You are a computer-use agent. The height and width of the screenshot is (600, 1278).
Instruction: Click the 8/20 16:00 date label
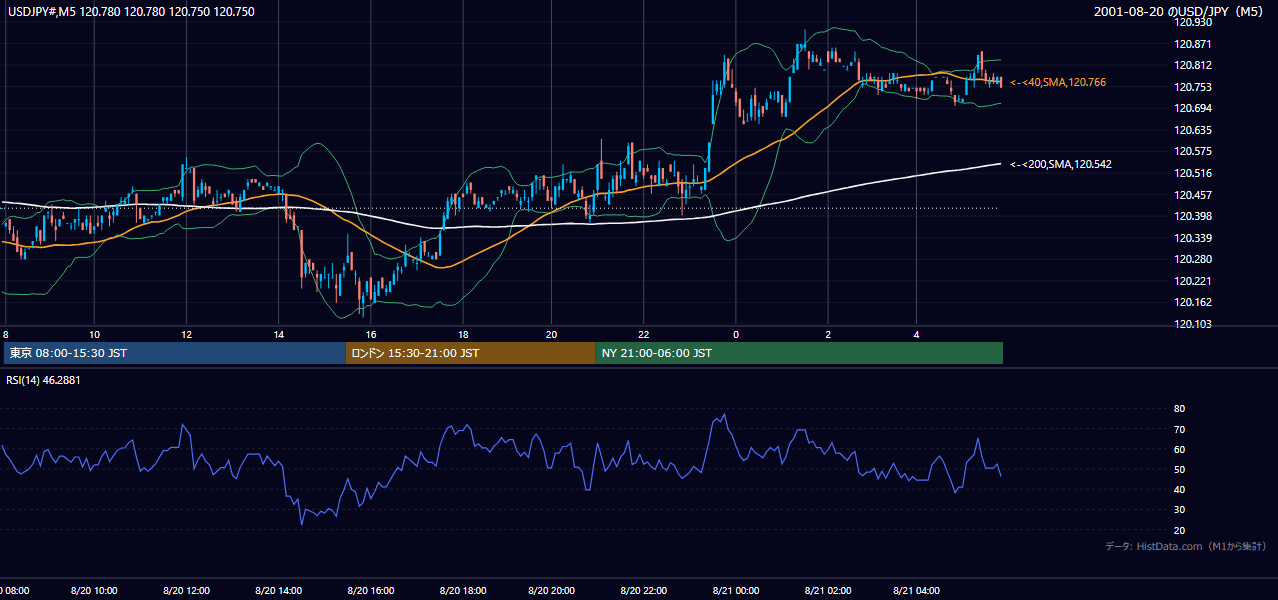(x=370, y=590)
